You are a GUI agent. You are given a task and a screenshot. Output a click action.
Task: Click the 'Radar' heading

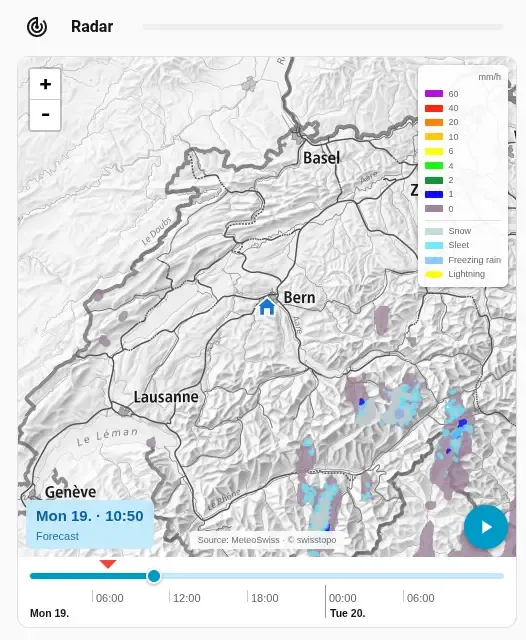point(92,27)
